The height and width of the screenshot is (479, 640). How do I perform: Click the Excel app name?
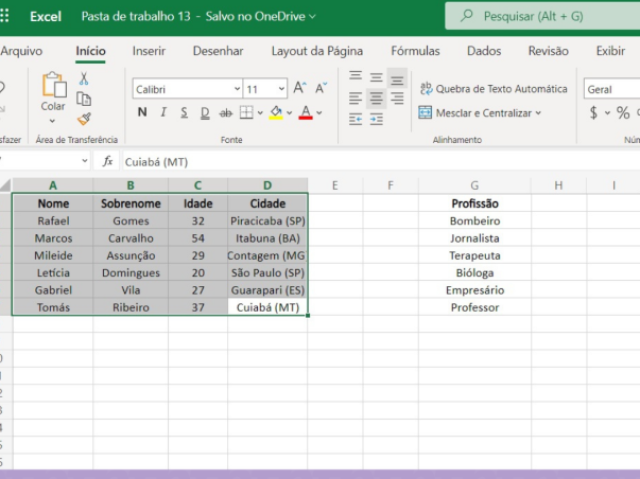pos(46,16)
